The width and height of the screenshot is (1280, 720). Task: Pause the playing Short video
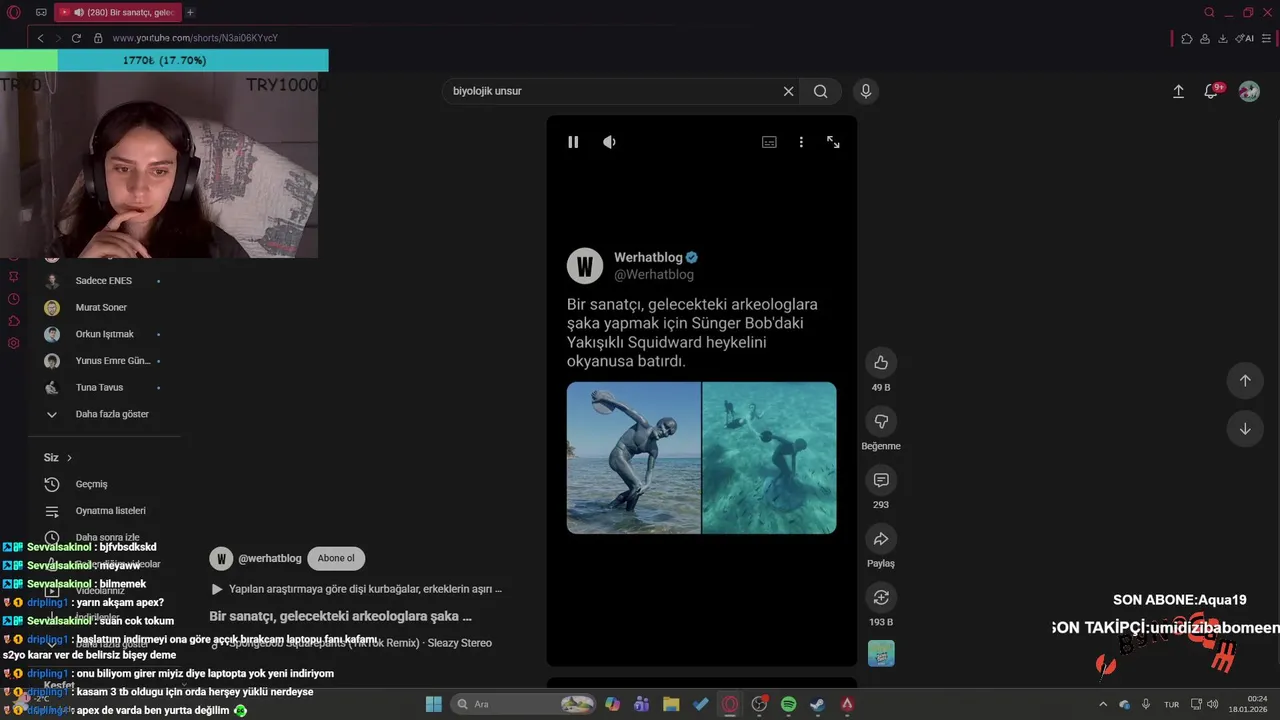click(573, 142)
